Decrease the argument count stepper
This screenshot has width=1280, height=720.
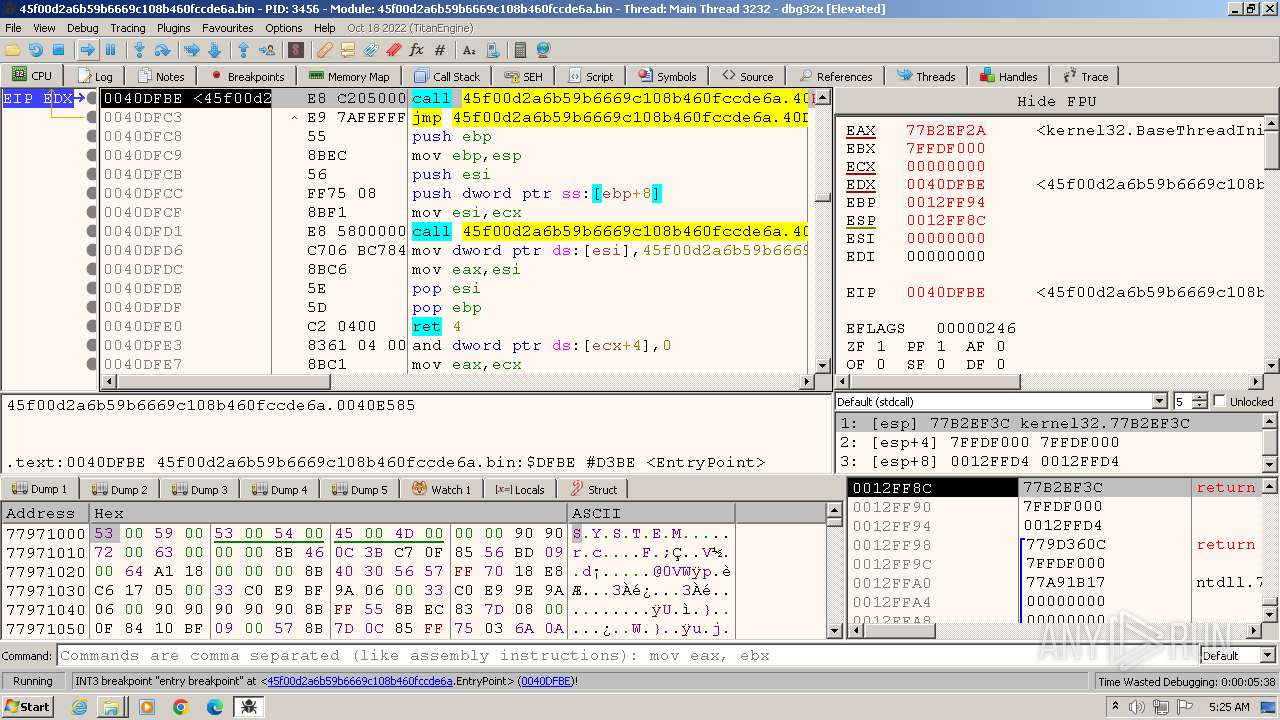(x=1200, y=405)
